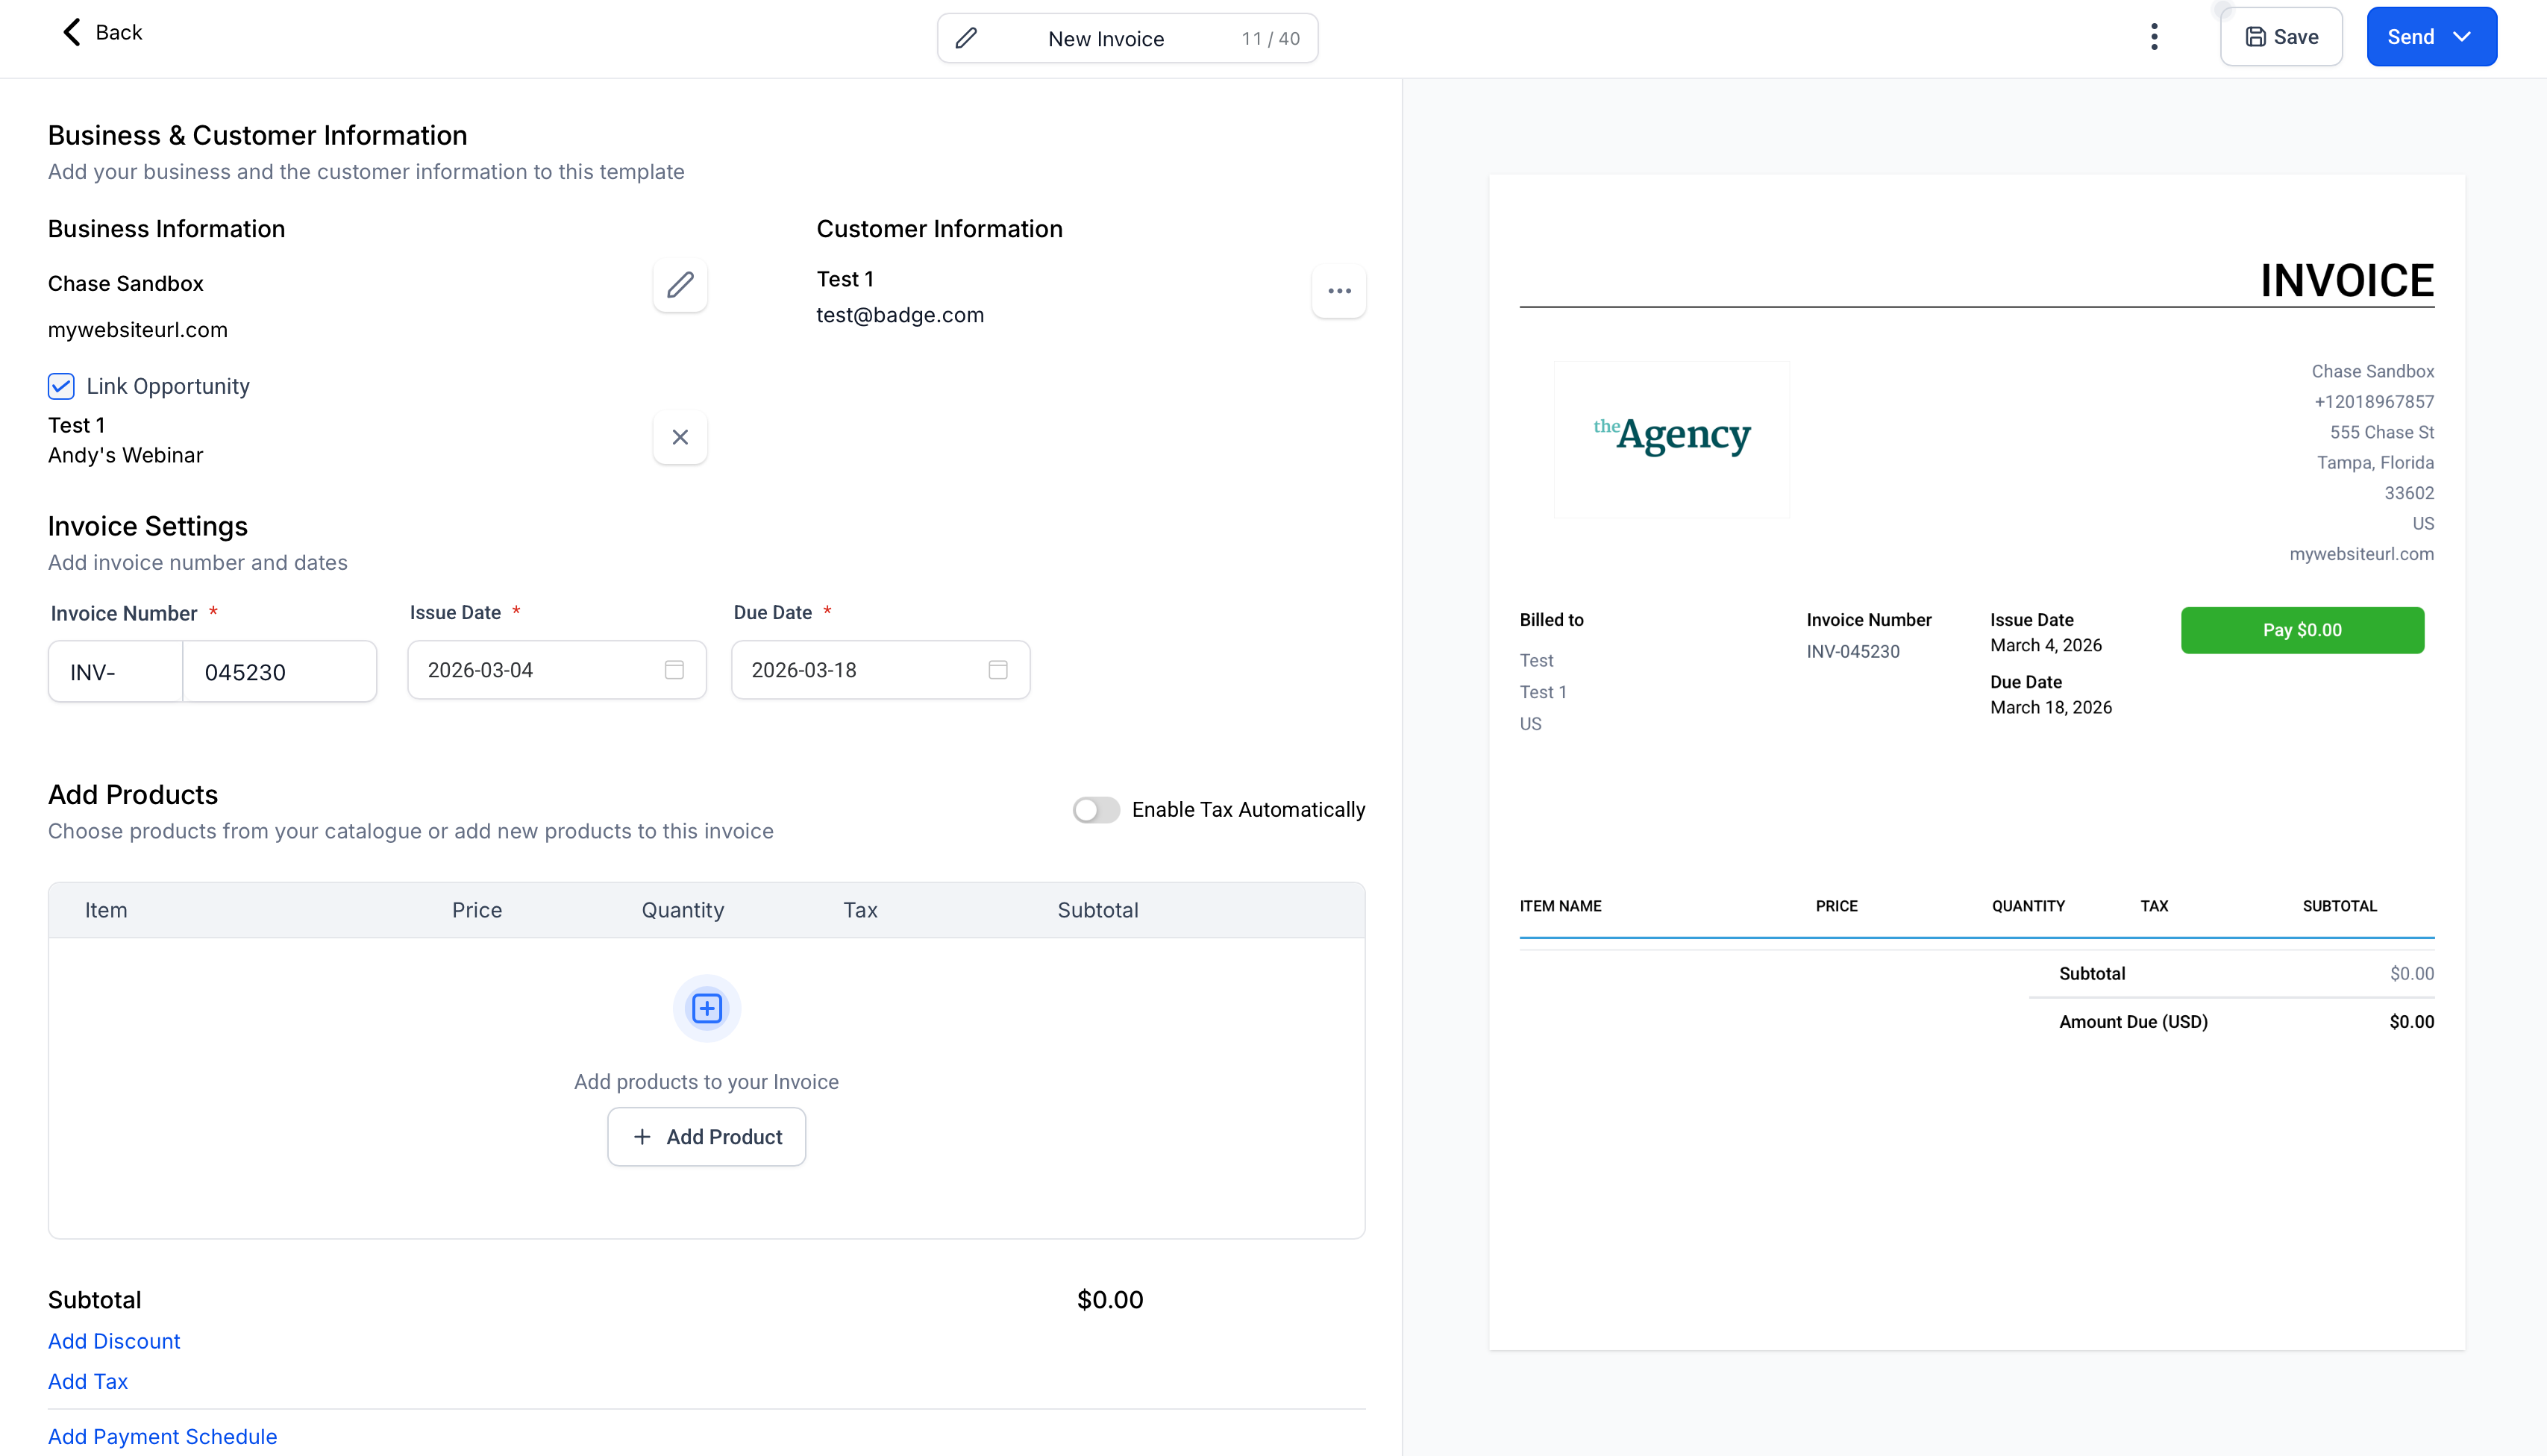The height and width of the screenshot is (1456, 2547).
Task: Open Issue Date calendar picker icon
Action: (674, 670)
